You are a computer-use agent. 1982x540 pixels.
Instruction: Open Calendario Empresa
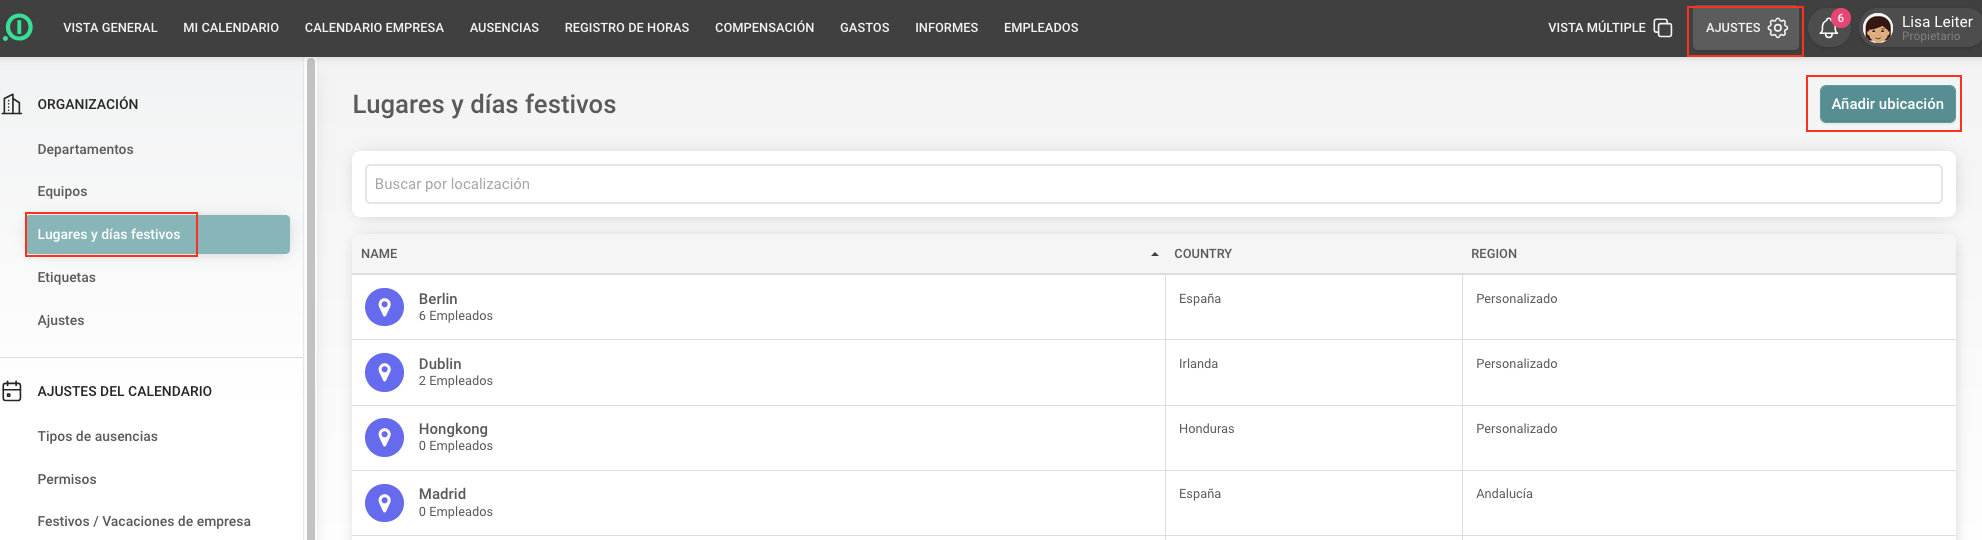point(374,28)
